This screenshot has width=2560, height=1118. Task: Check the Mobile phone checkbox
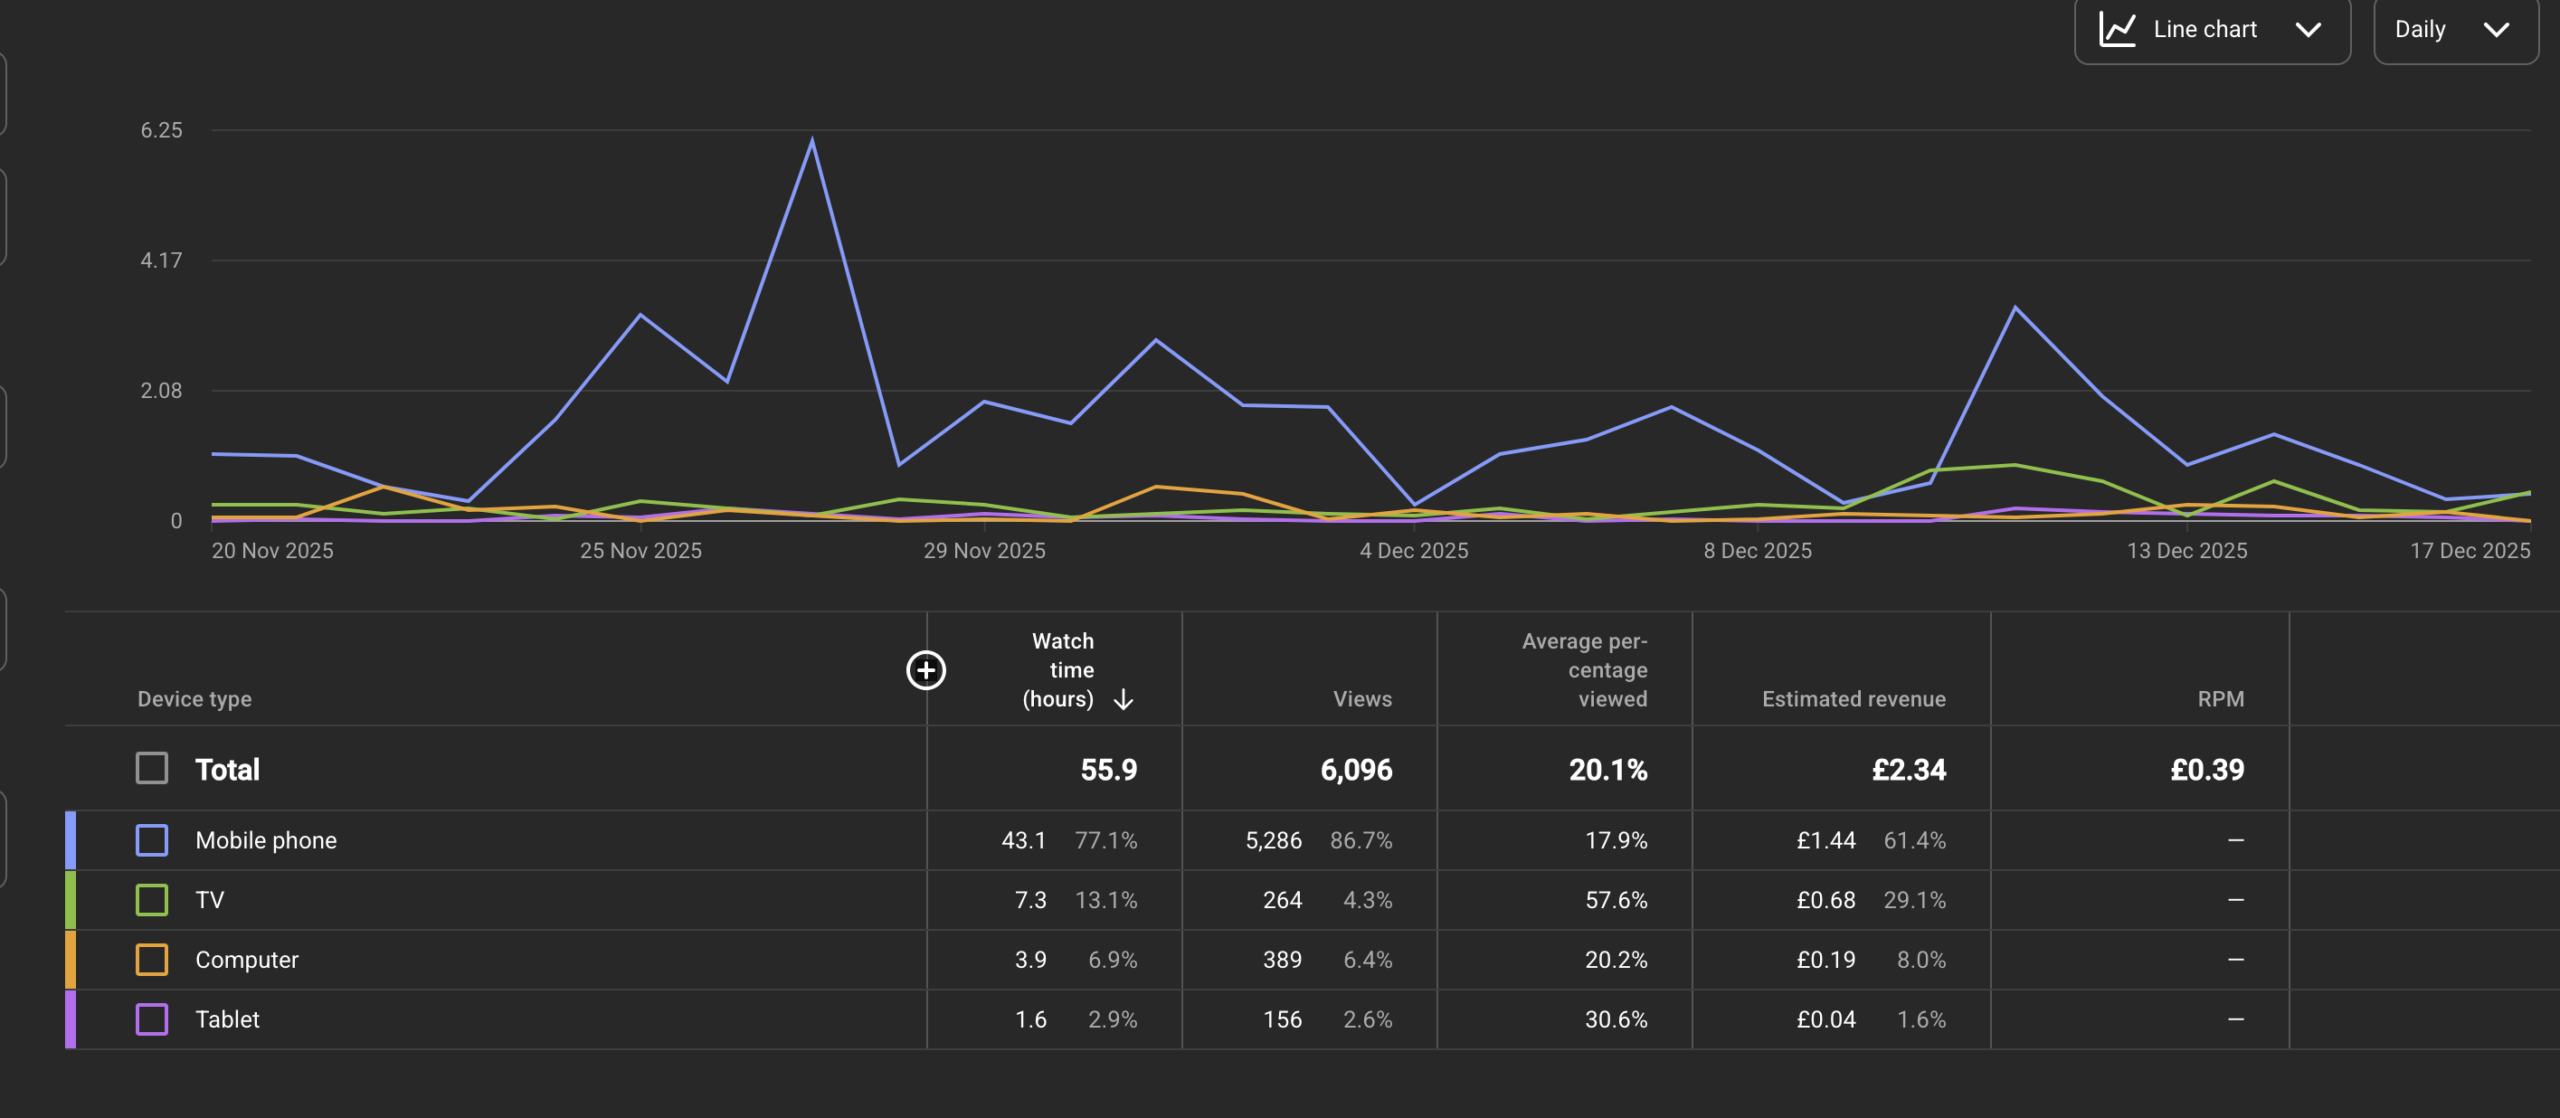pyautogui.click(x=152, y=840)
